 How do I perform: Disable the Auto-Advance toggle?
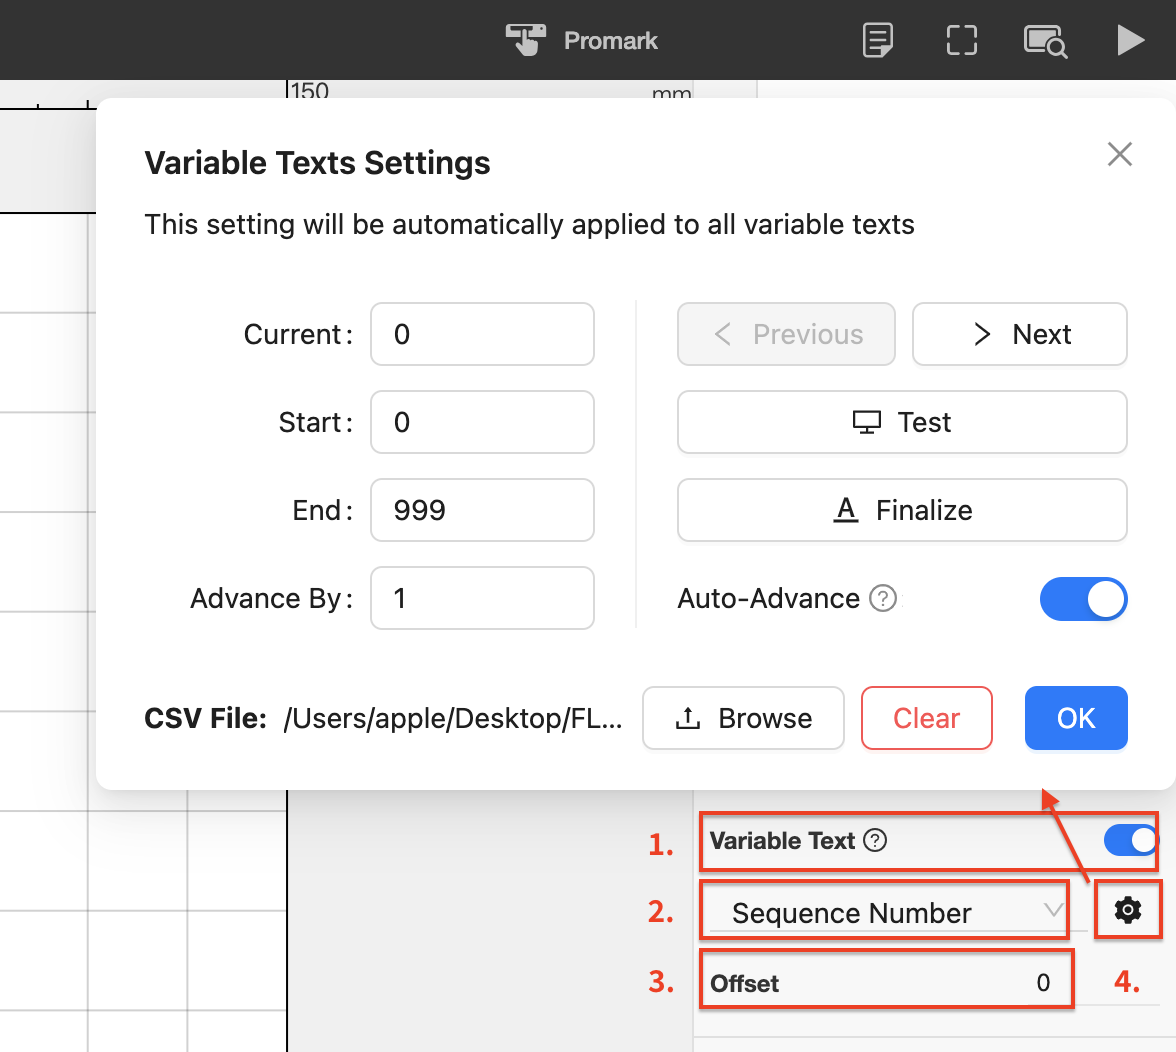pos(1084,598)
